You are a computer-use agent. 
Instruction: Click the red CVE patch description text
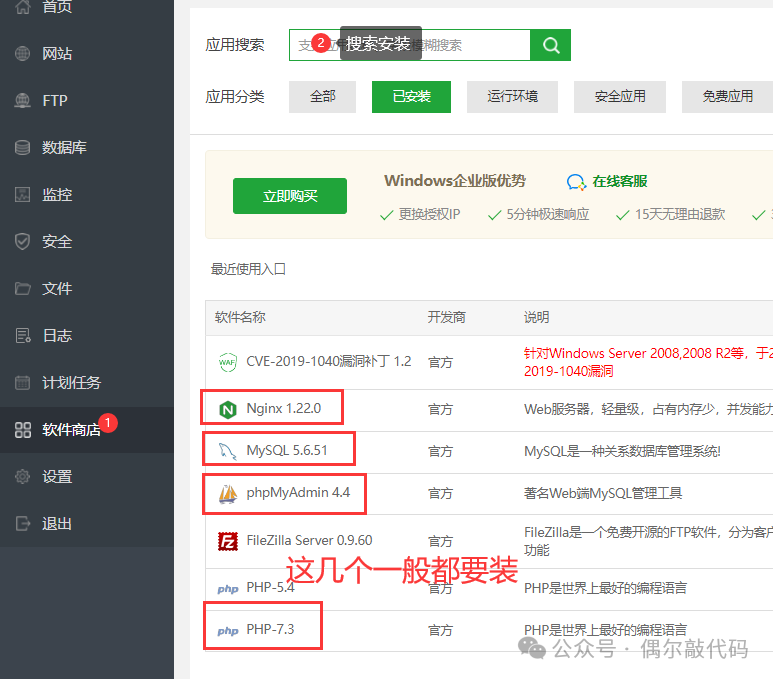[x=648, y=362]
